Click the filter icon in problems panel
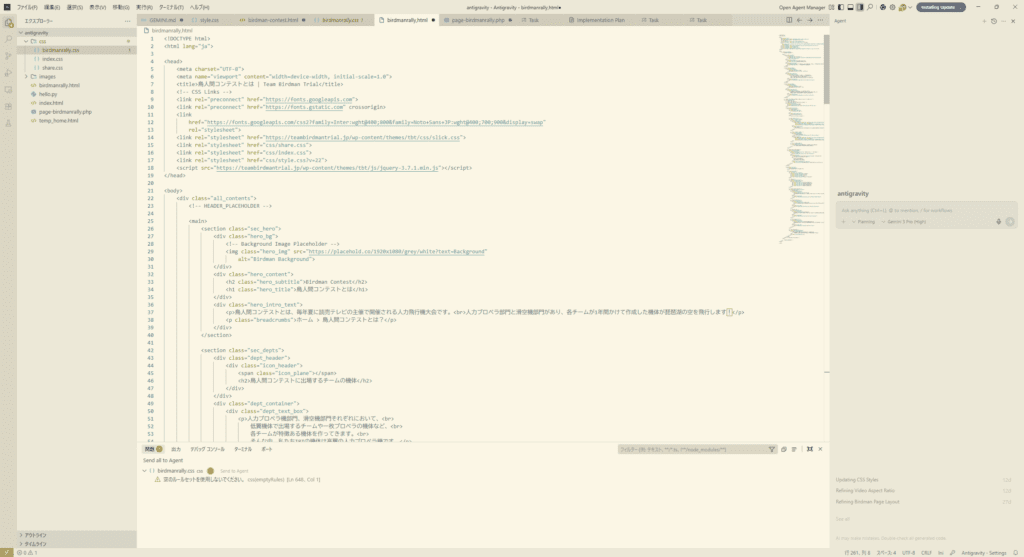 (x=771, y=449)
